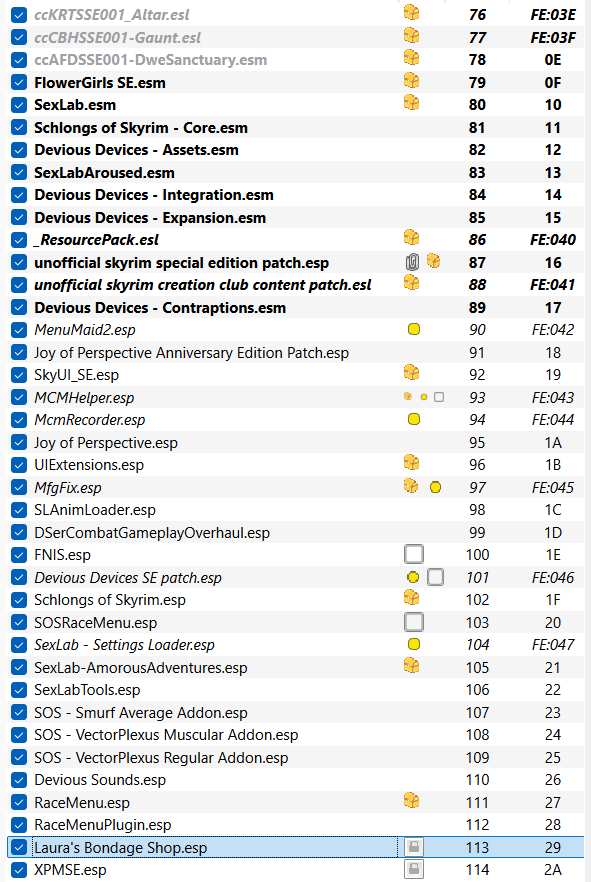Select the Devious Devices - Integration.esm plugin name

(x=154, y=195)
